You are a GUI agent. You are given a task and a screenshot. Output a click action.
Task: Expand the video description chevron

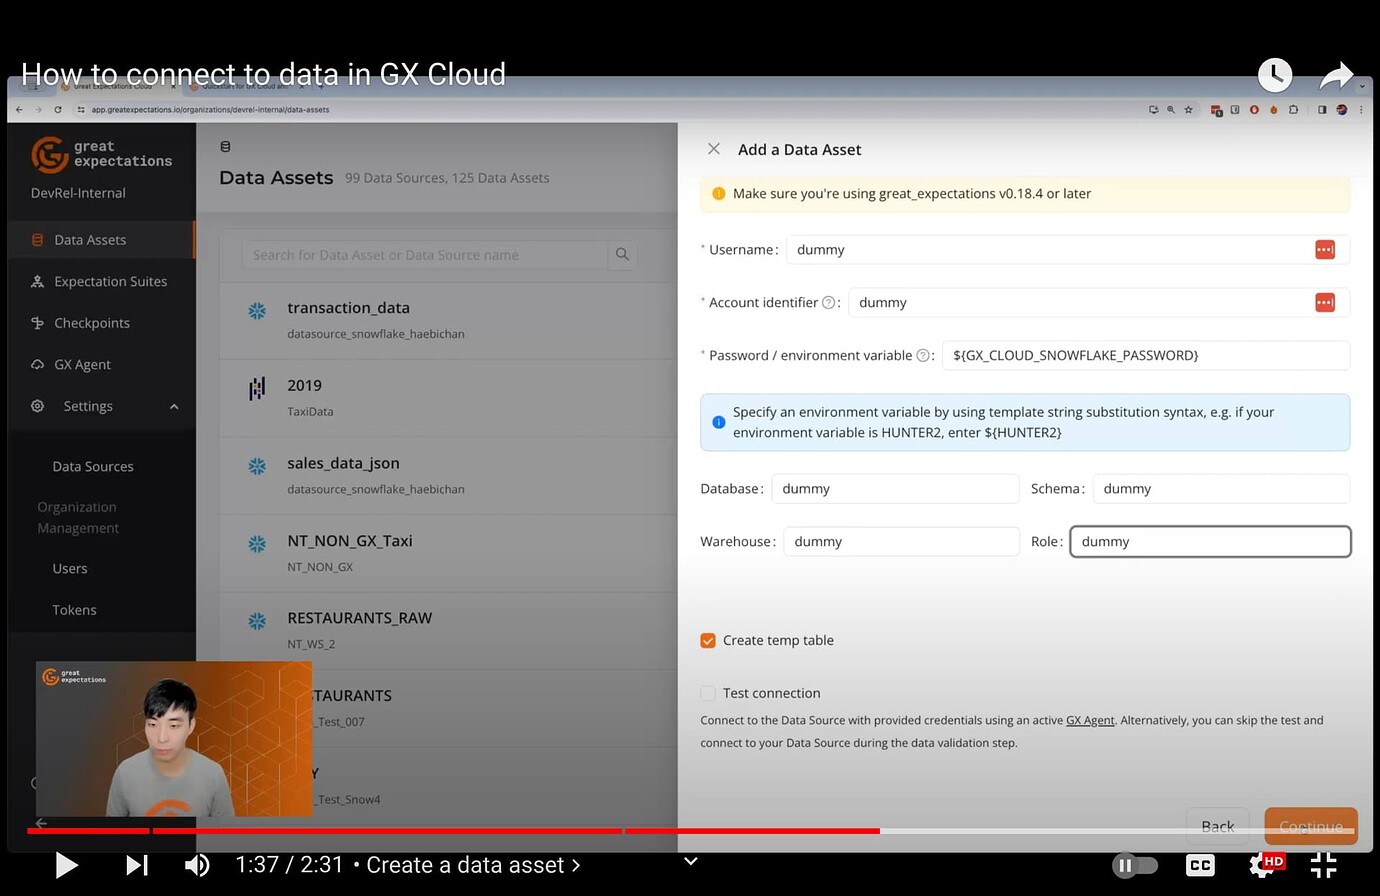pyautogui.click(x=690, y=861)
